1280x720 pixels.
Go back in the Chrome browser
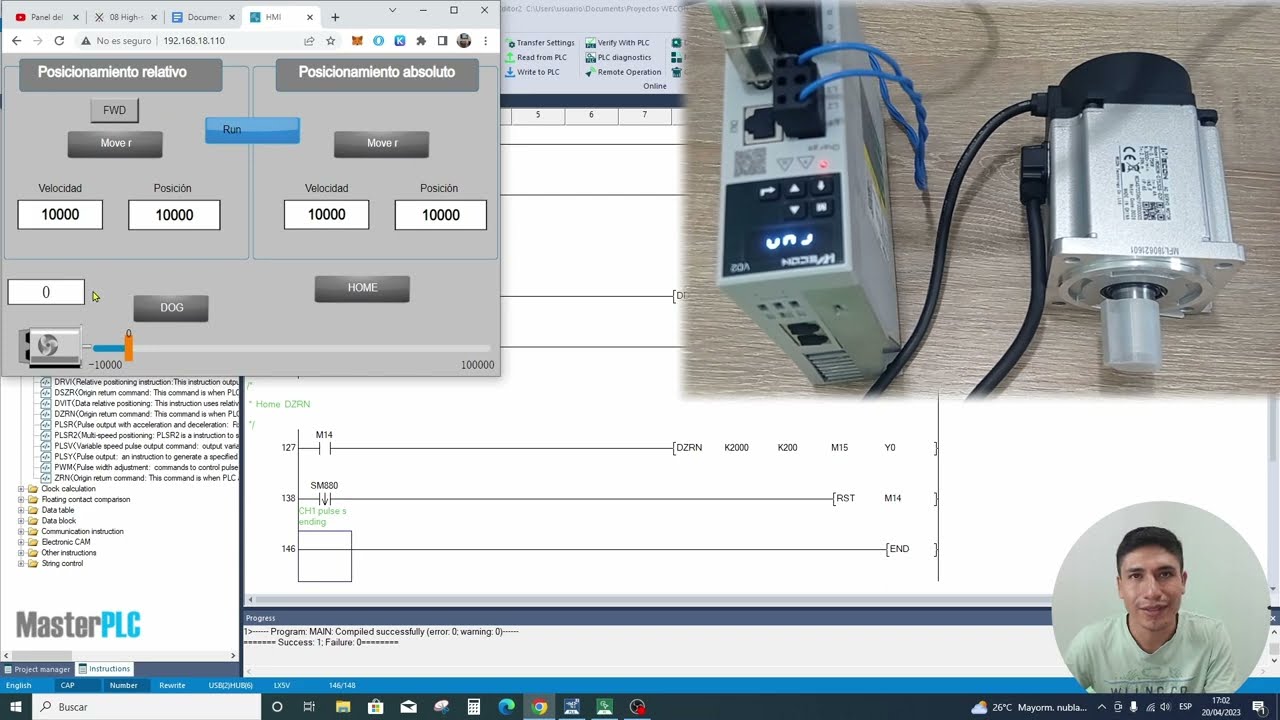click(x=16, y=41)
